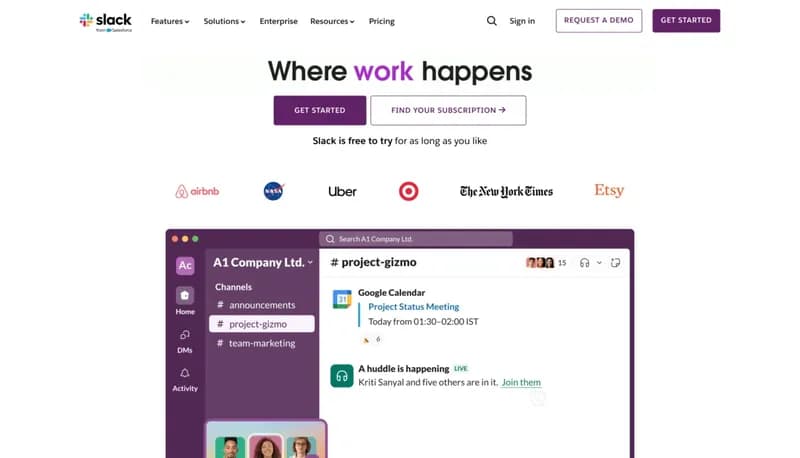Click the Today from 01:30–02:00 IST text
The width and height of the screenshot is (800, 458).
click(x=423, y=321)
